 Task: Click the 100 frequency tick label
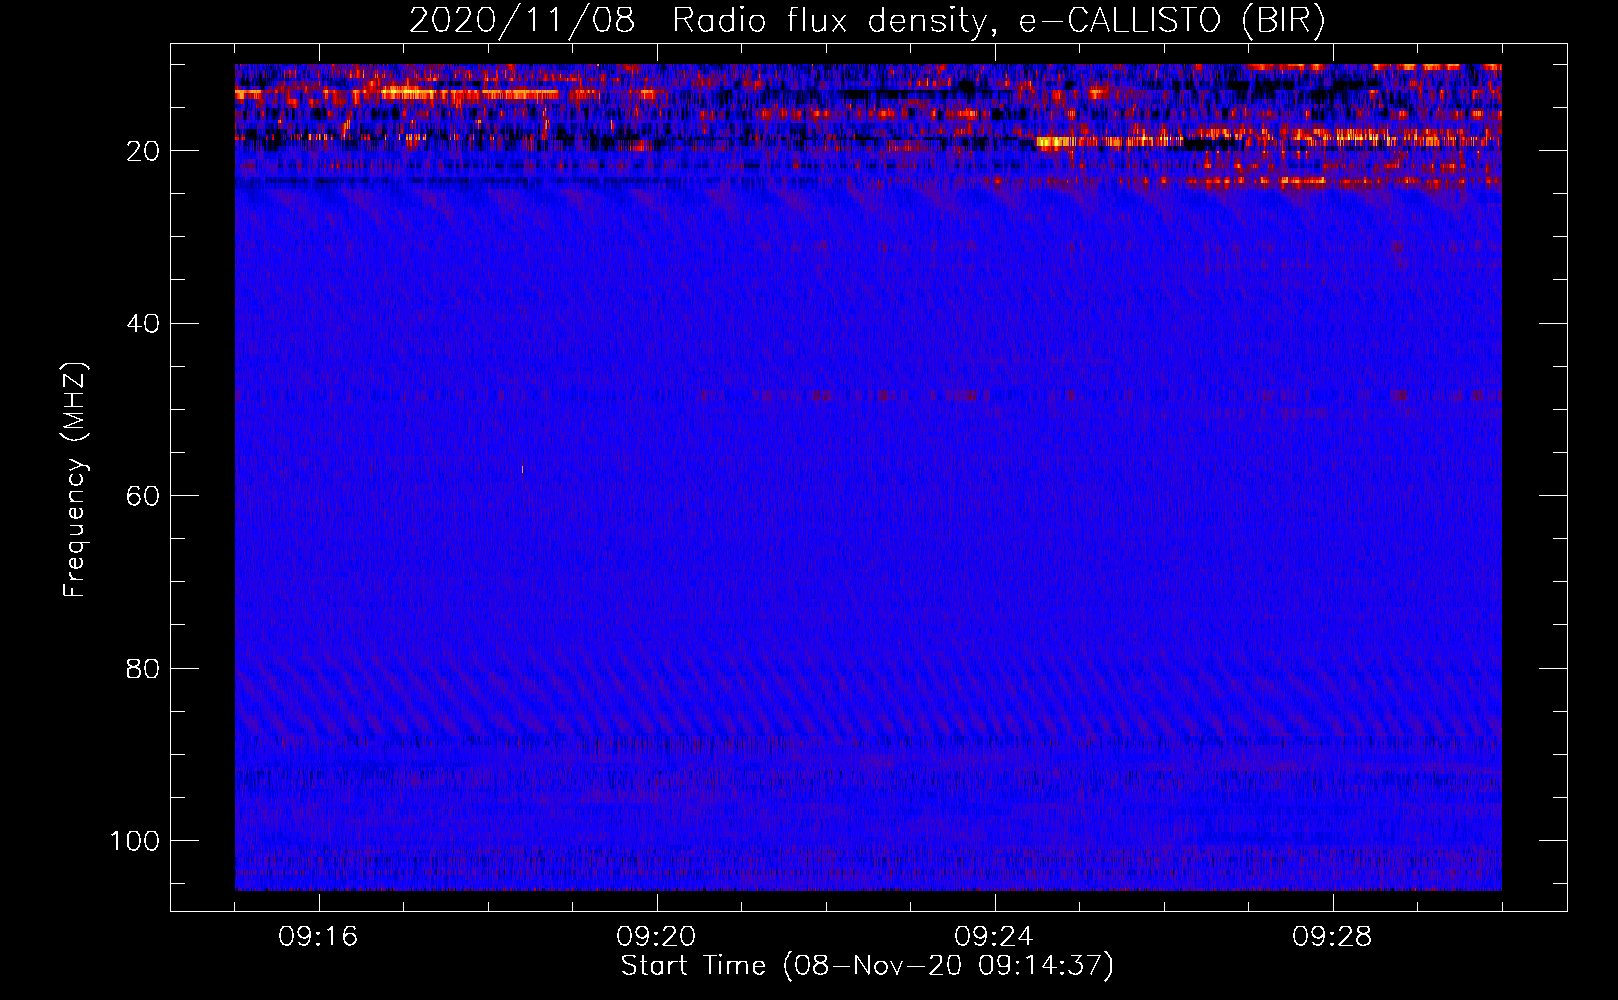click(x=135, y=841)
